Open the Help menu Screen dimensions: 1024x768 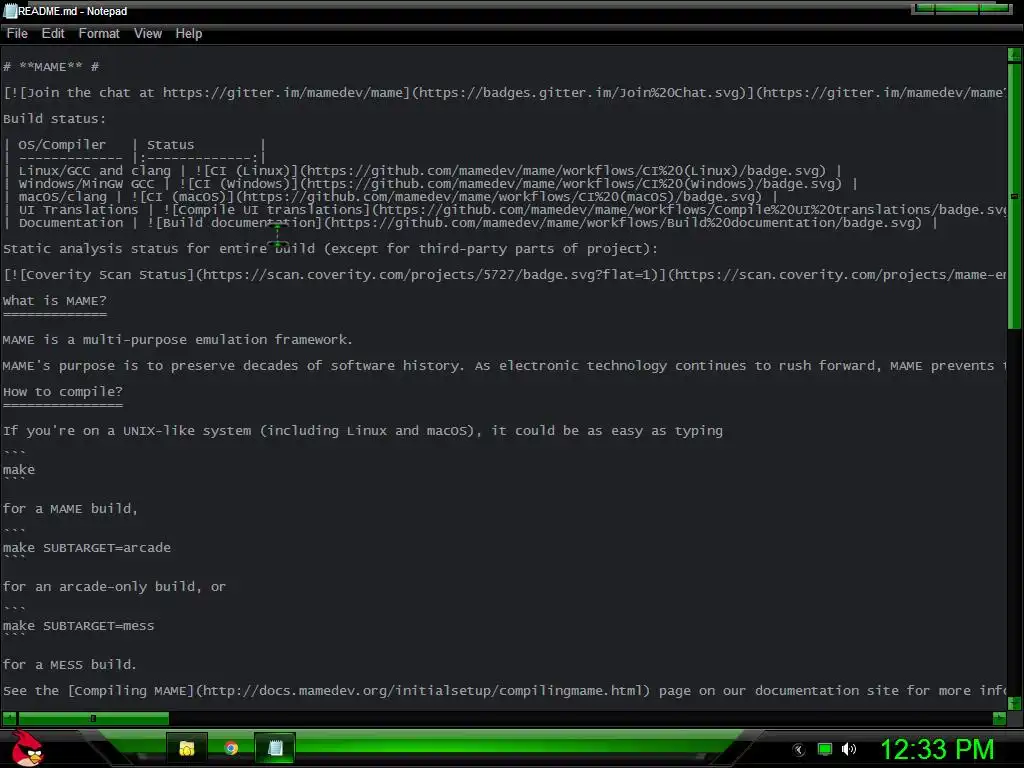click(x=189, y=33)
